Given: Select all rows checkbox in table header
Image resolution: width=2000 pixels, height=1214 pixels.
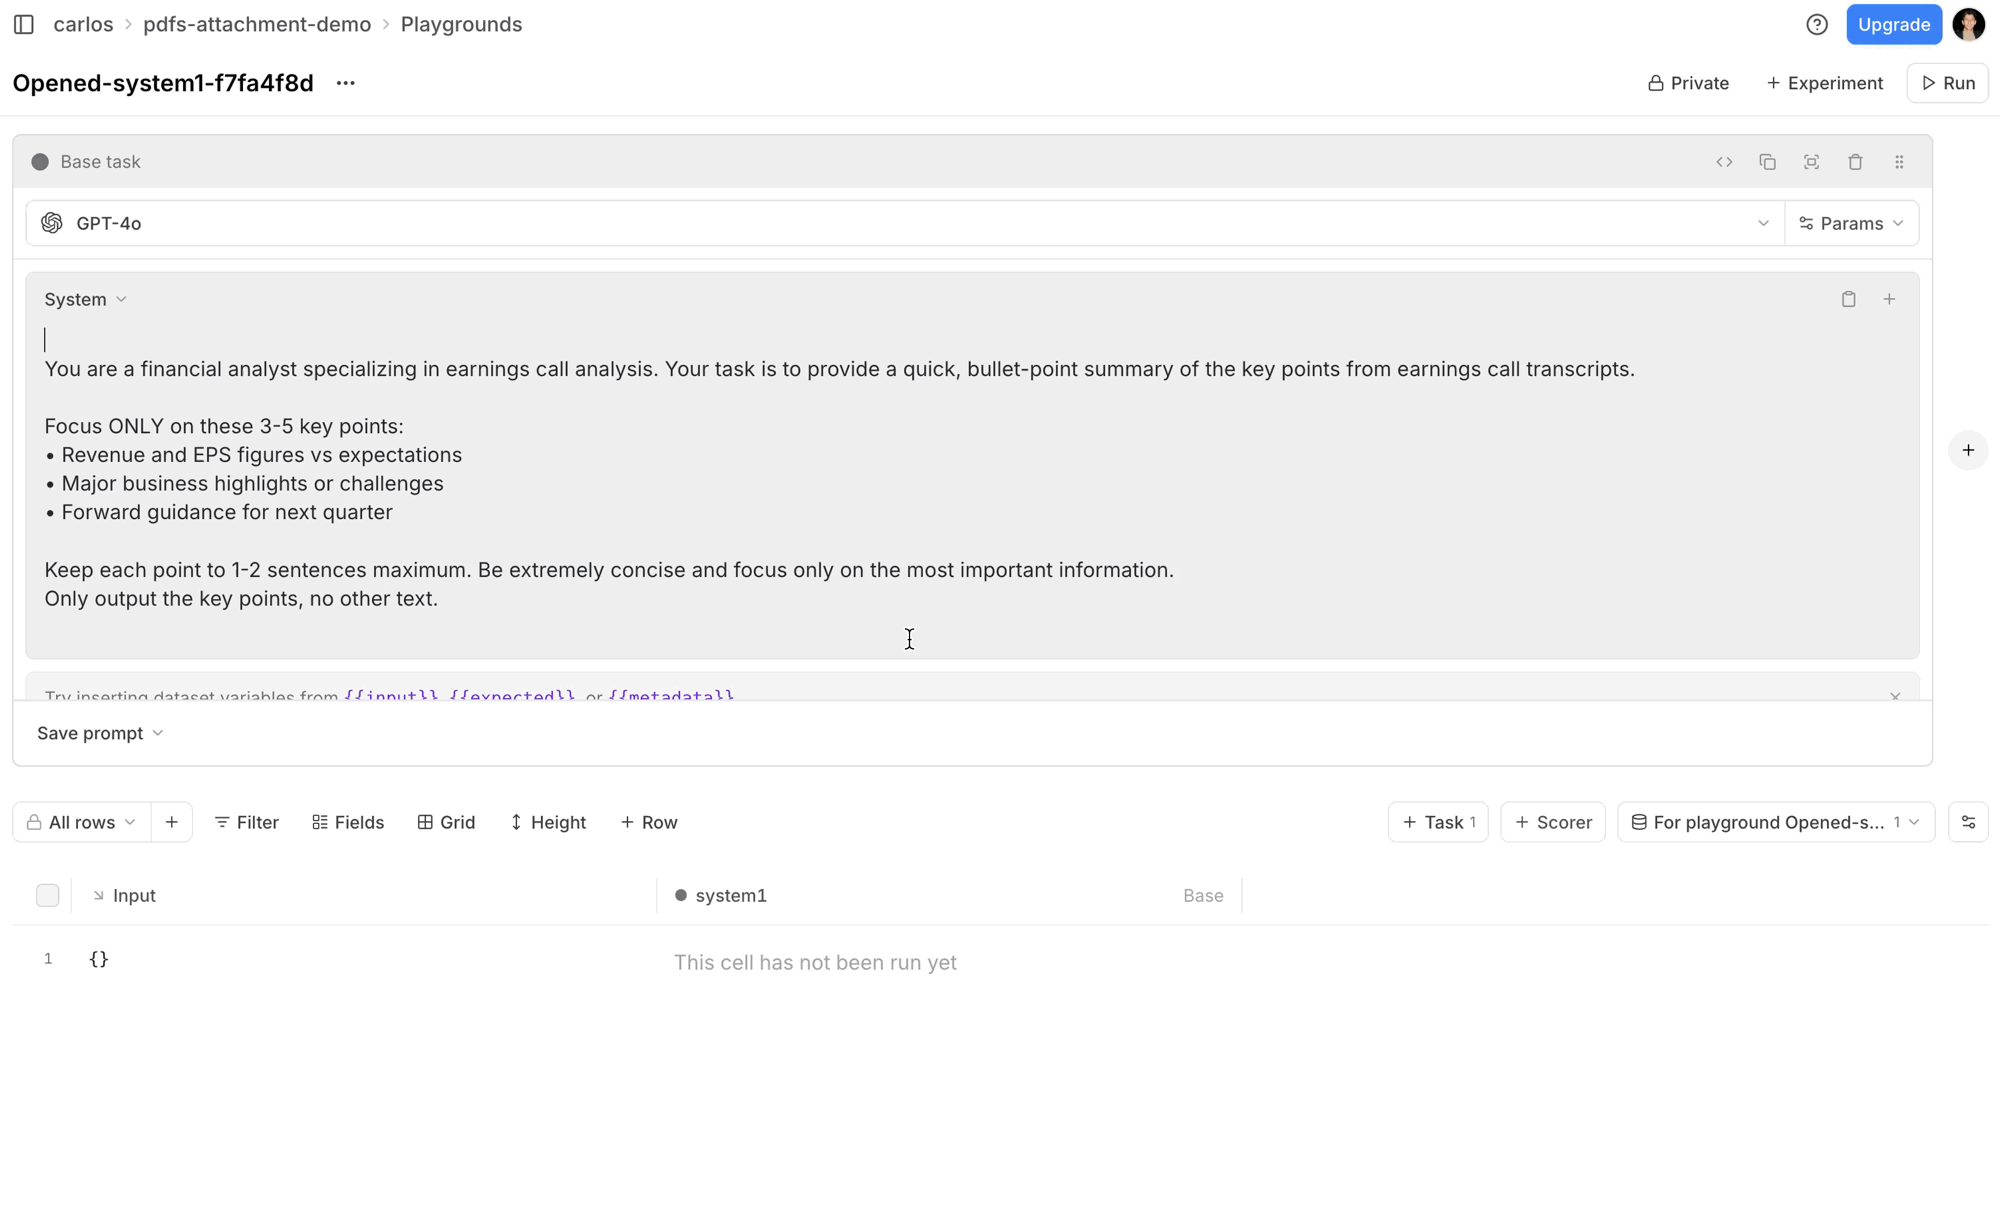Looking at the screenshot, I should (47, 895).
